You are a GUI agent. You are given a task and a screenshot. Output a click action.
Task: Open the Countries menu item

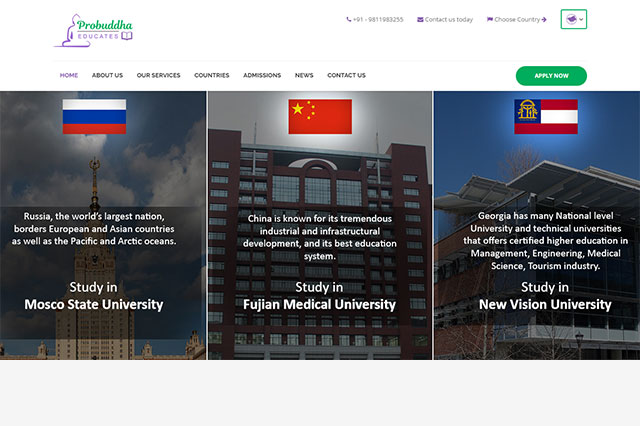coord(212,75)
